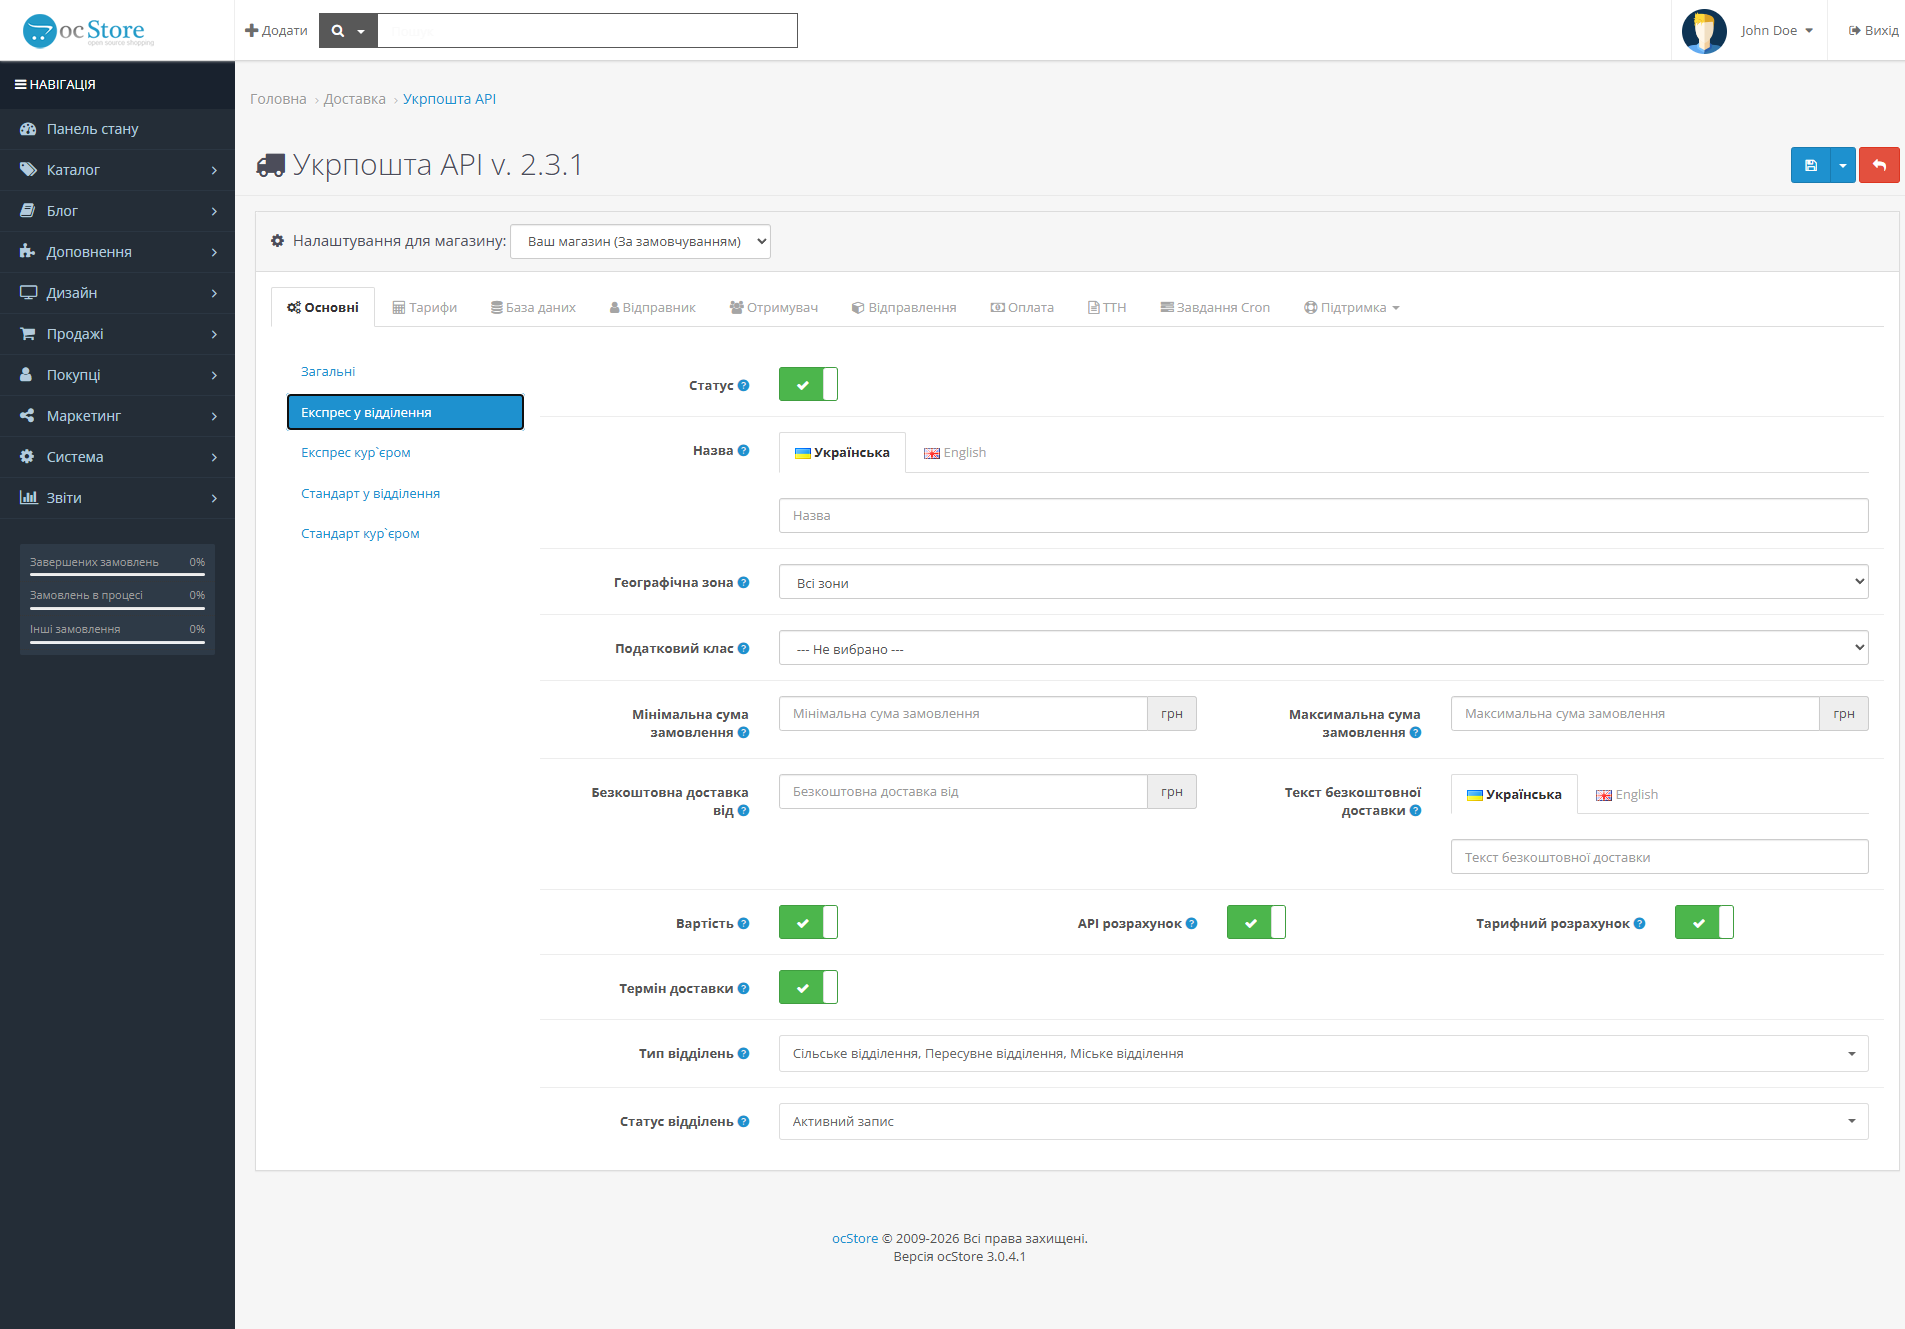1905x1329 pixels.
Task: Switch to the Отримувач tab
Action: click(x=774, y=307)
